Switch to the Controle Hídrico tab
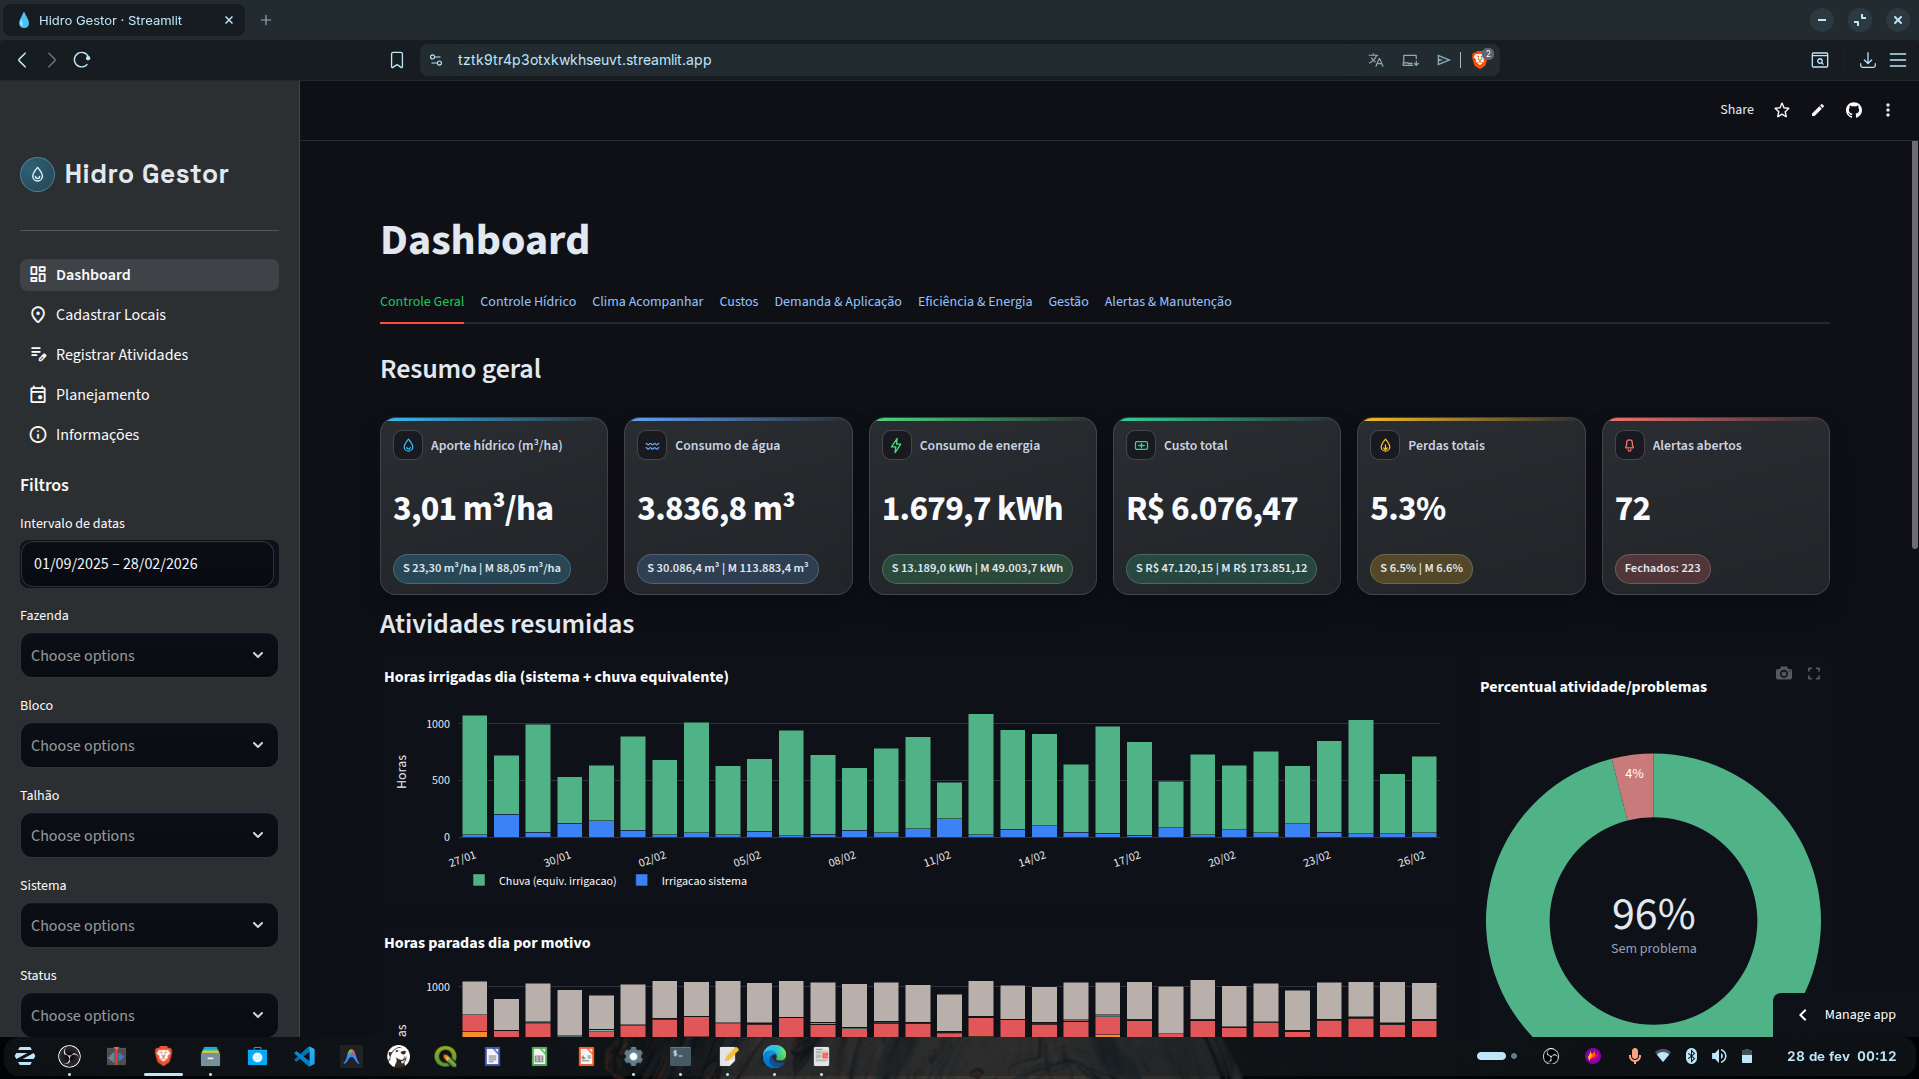The width and height of the screenshot is (1919, 1079). pyautogui.click(x=527, y=301)
